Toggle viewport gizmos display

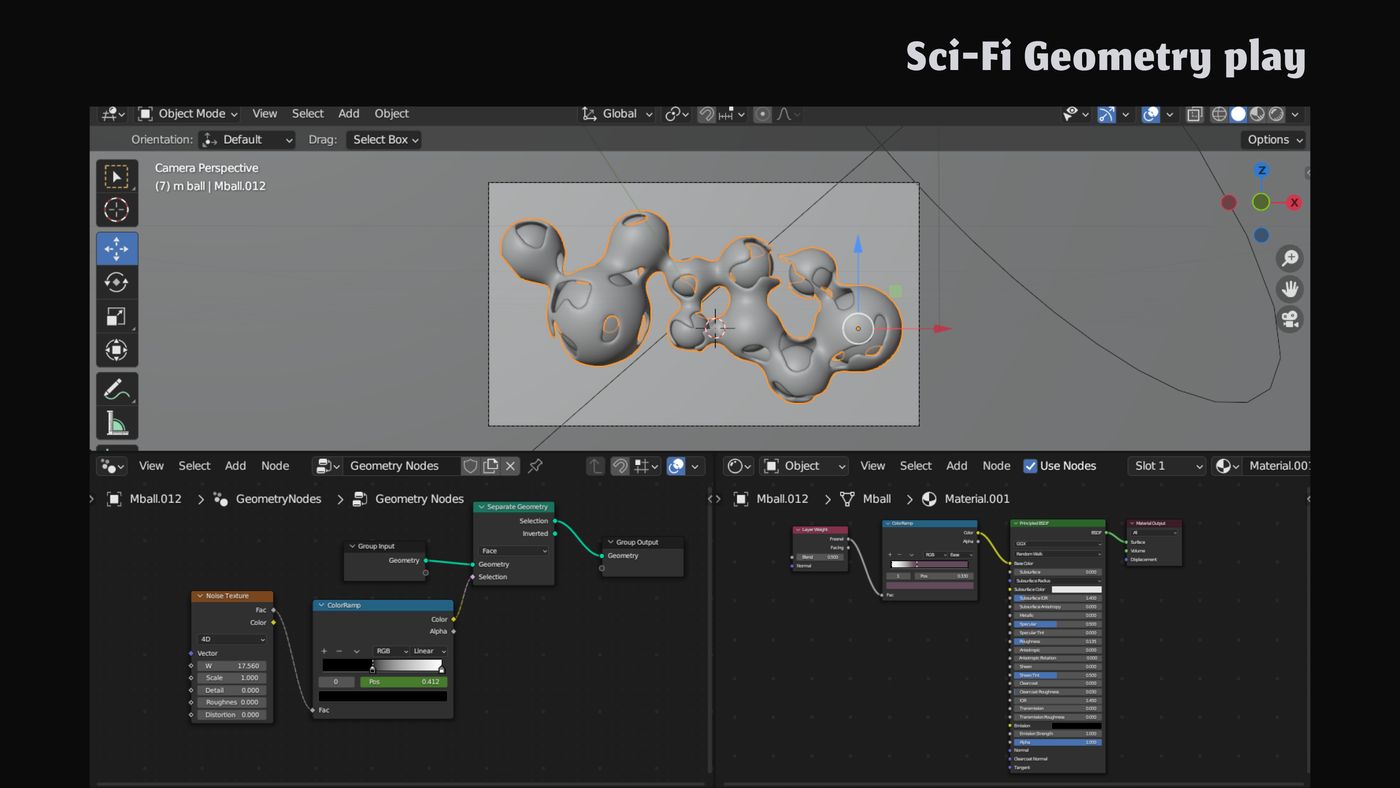(x=1106, y=114)
